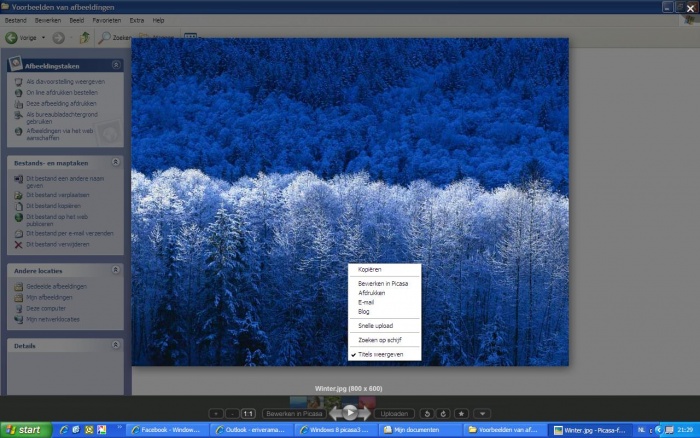Click Dit bestand een andere naam geven
Viewport: 700px width, 438px height.
(65, 182)
